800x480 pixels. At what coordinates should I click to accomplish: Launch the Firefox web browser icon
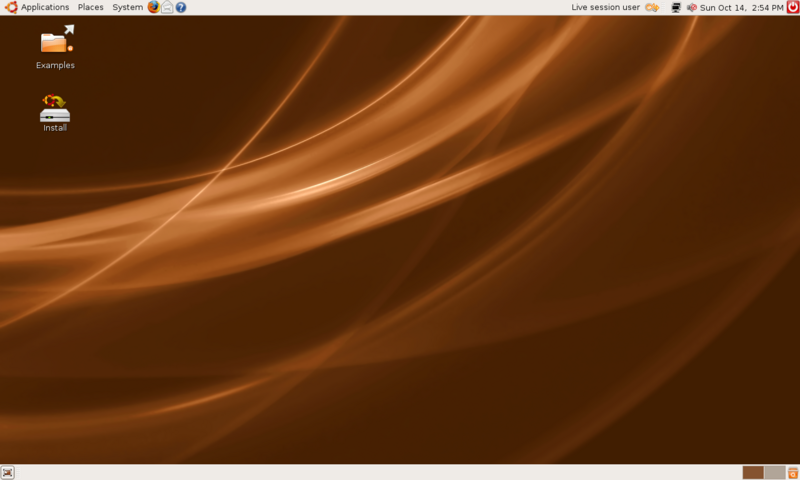[154, 7]
